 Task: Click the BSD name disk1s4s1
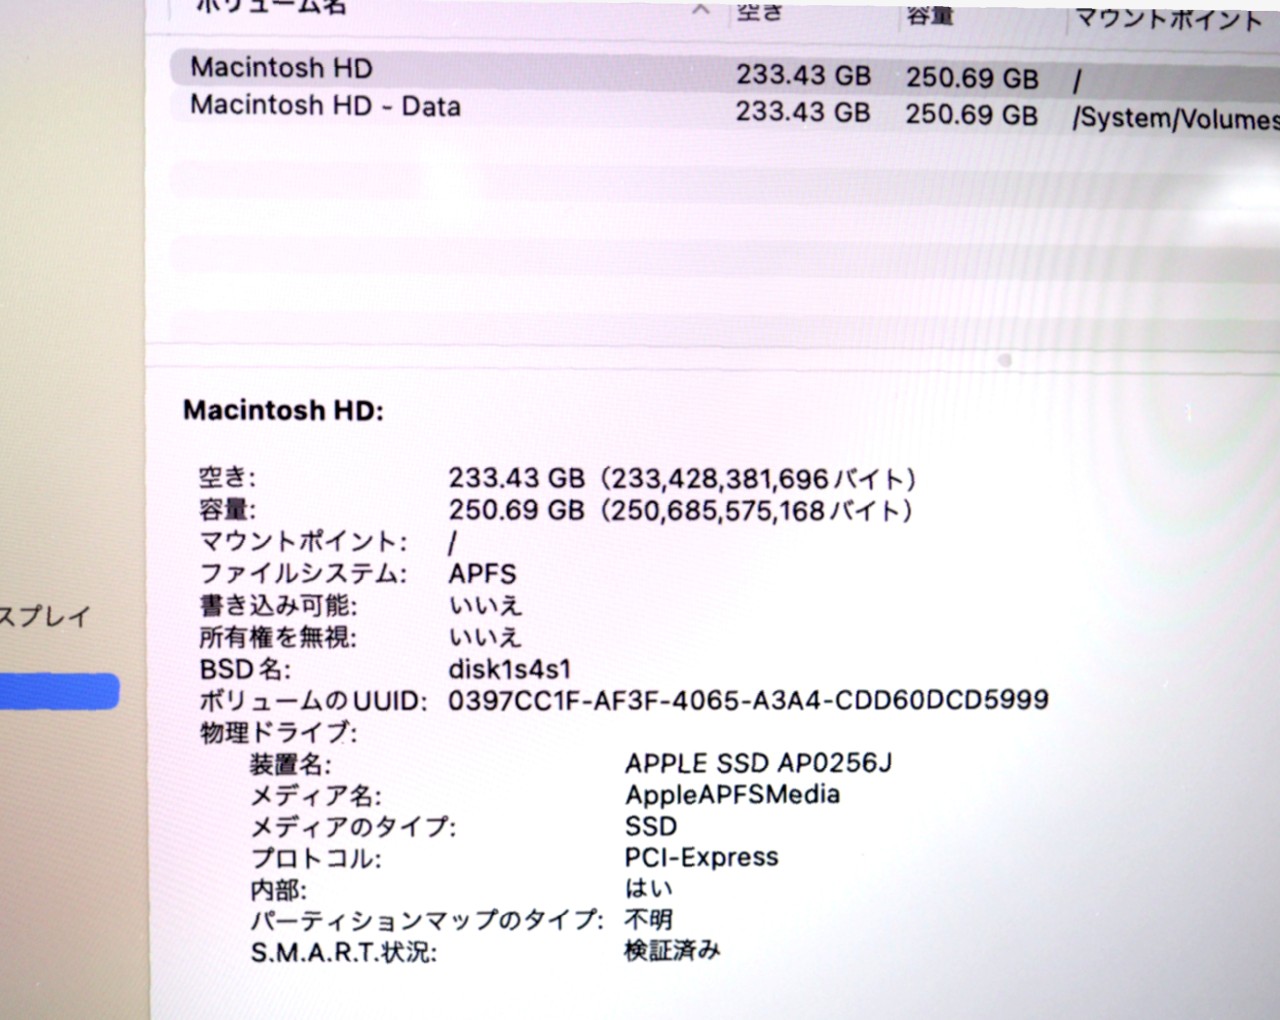(509, 668)
